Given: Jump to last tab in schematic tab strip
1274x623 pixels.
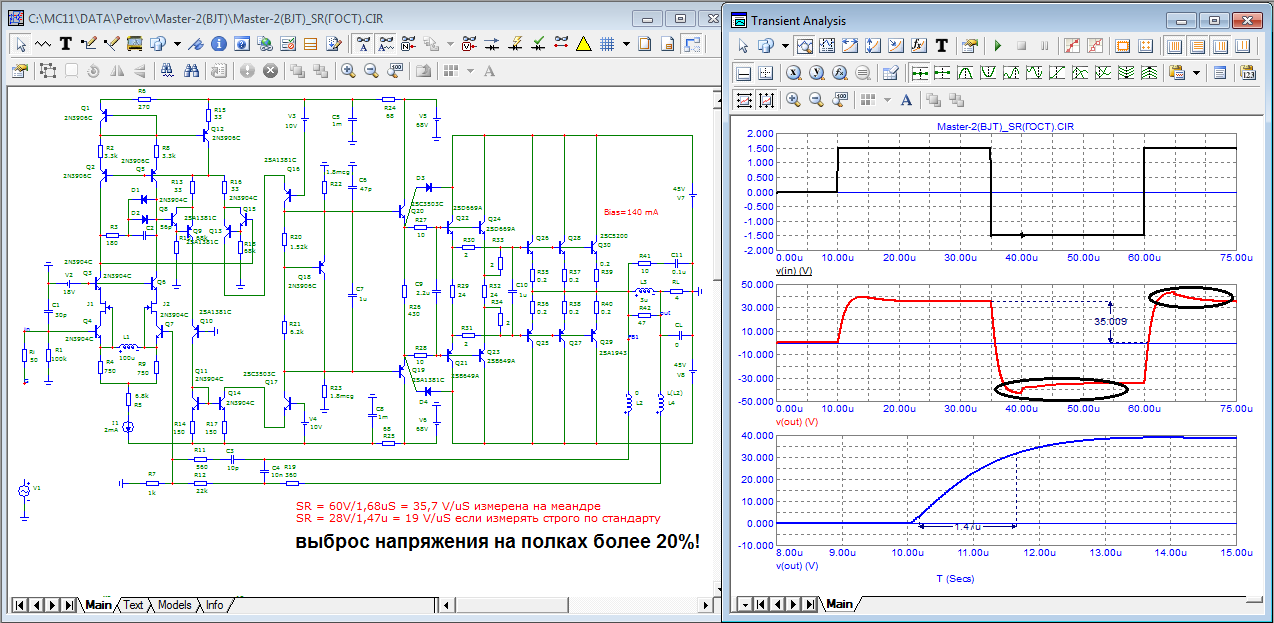Looking at the screenshot, I should [x=68, y=605].
